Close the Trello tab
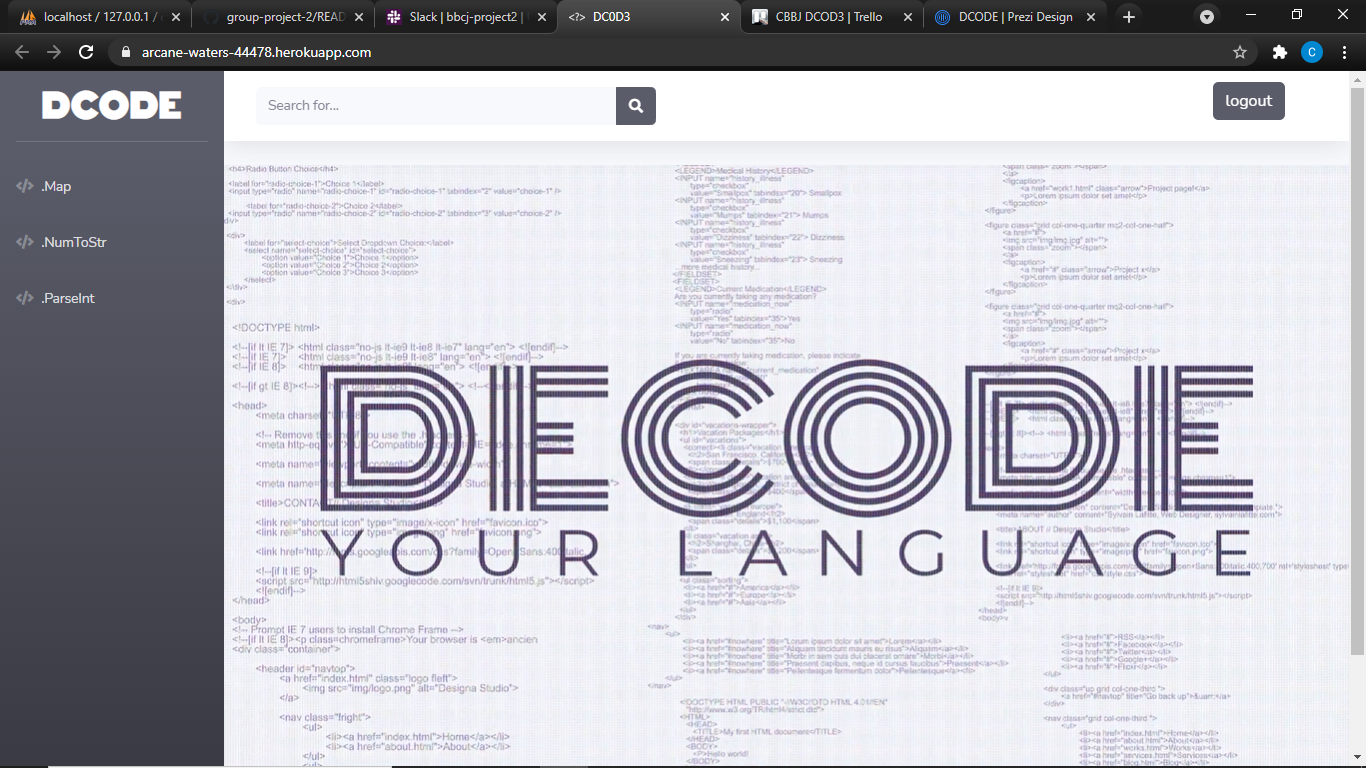The height and width of the screenshot is (768, 1366). pos(908,17)
